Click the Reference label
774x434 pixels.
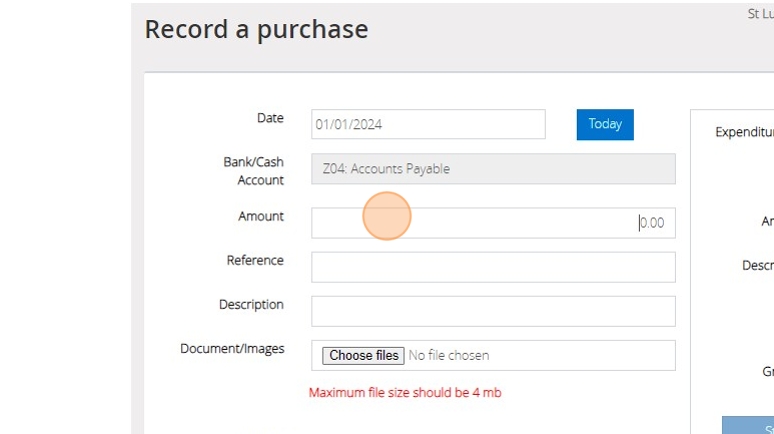(x=255, y=260)
